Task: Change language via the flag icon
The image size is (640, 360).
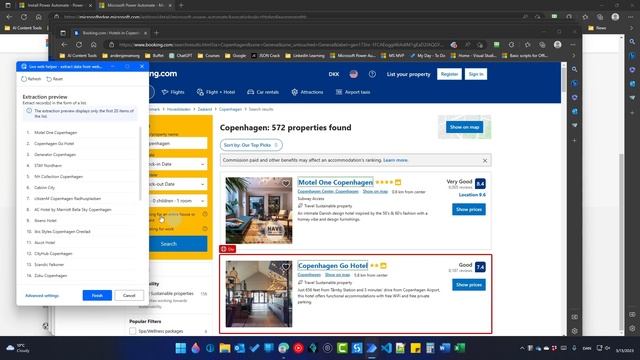Action: click(x=353, y=74)
